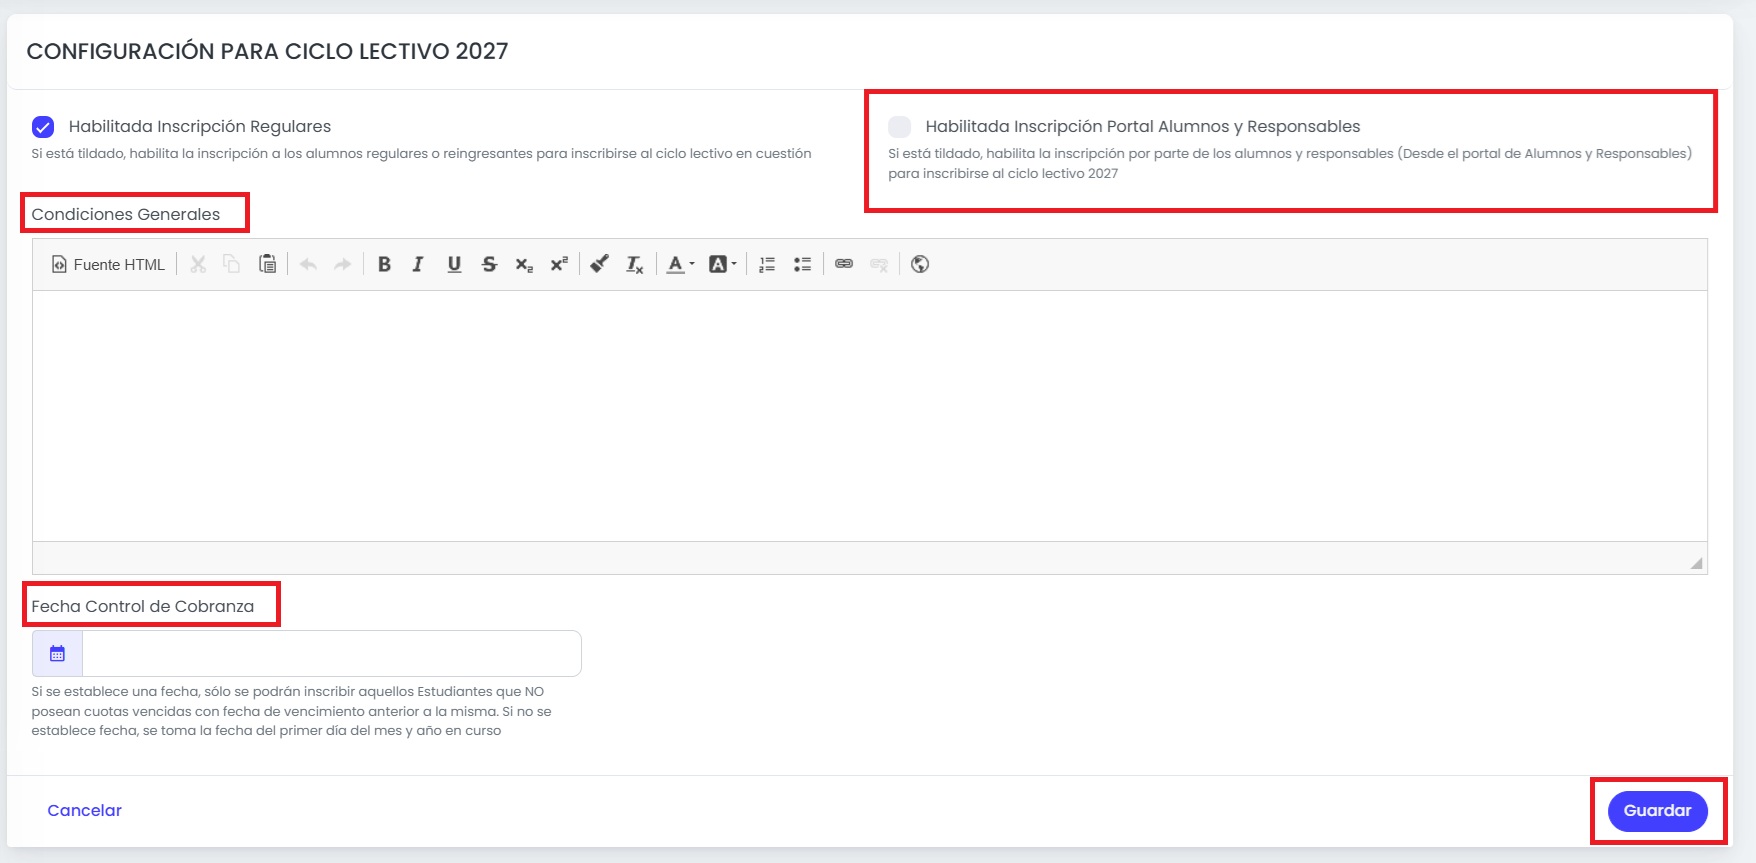This screenshot has height=863, width=1756.
Task: Insert a numbered list
Action: point(767,264)
